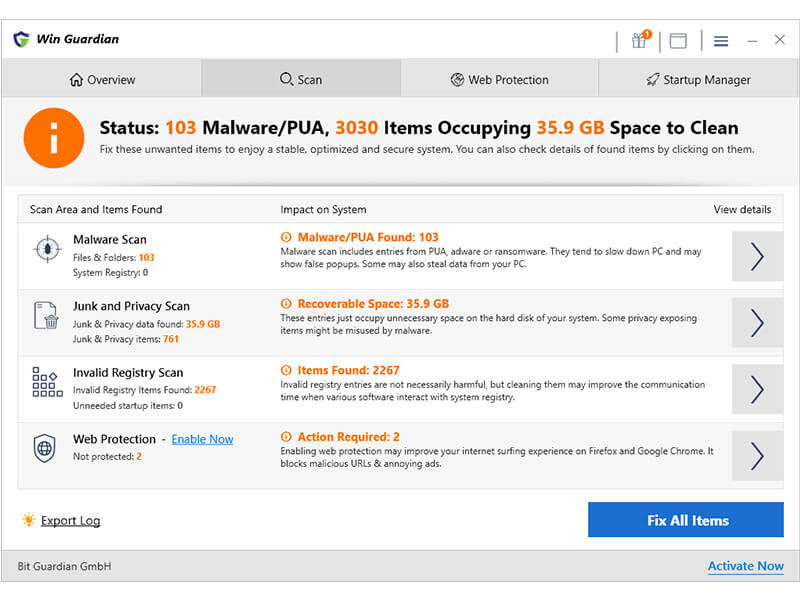Click the orange status info icon
Screen dimensions: 800x600
[x=54, y=138]
